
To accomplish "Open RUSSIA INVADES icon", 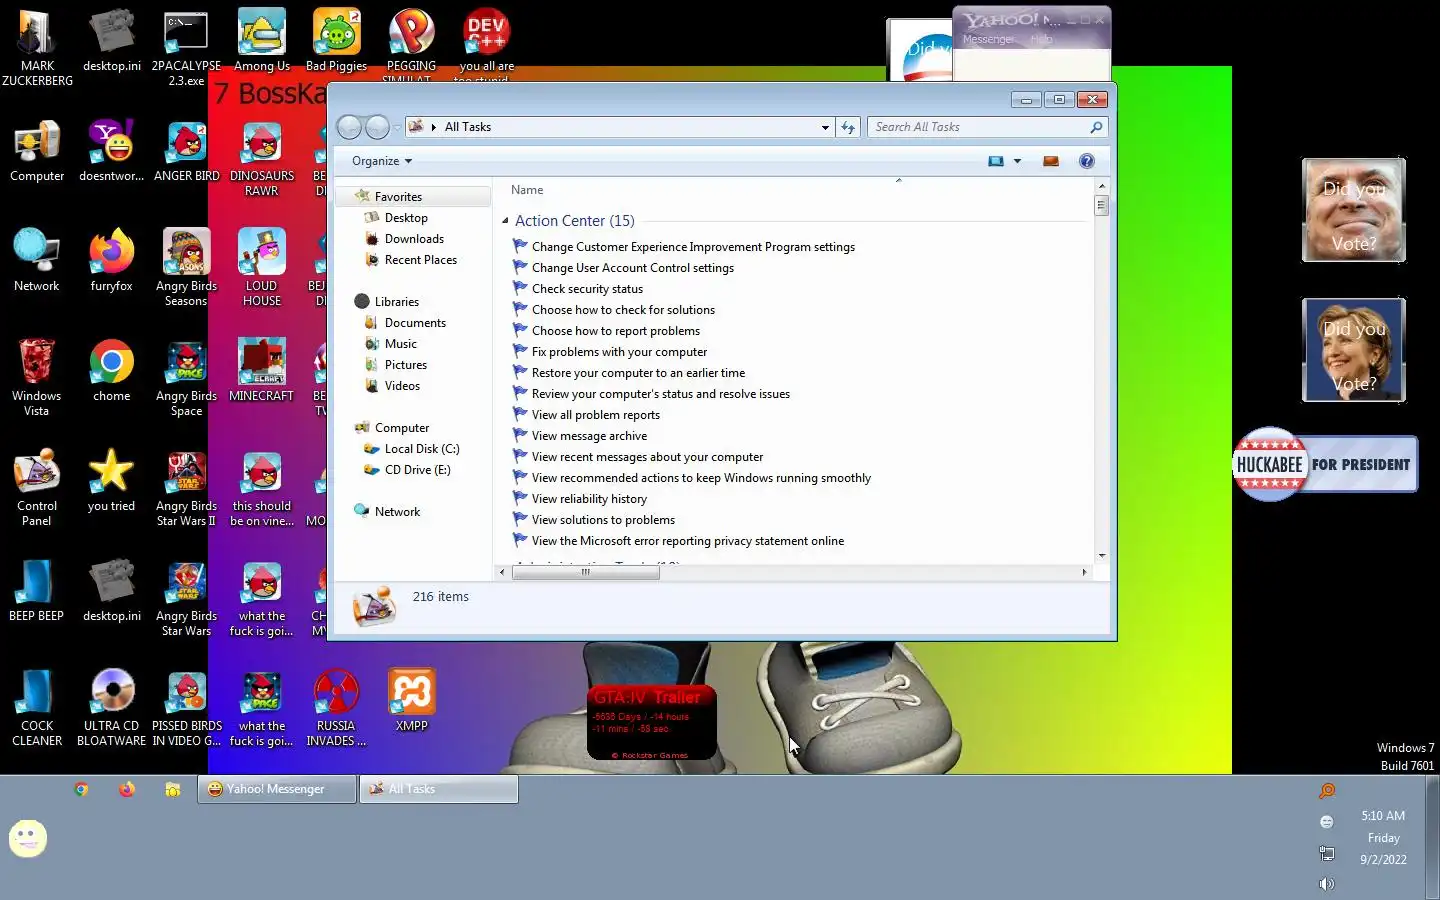I will (336, 708).
